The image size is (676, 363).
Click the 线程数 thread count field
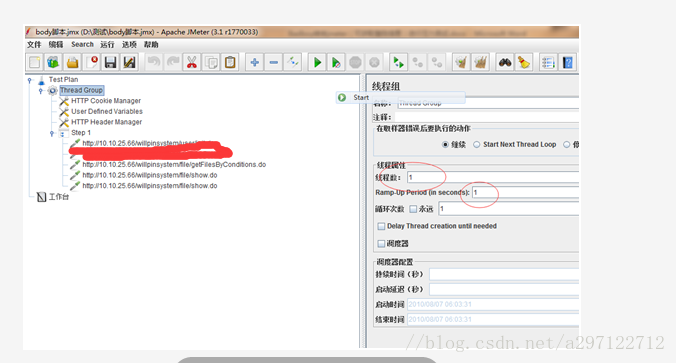coord(493,177)
